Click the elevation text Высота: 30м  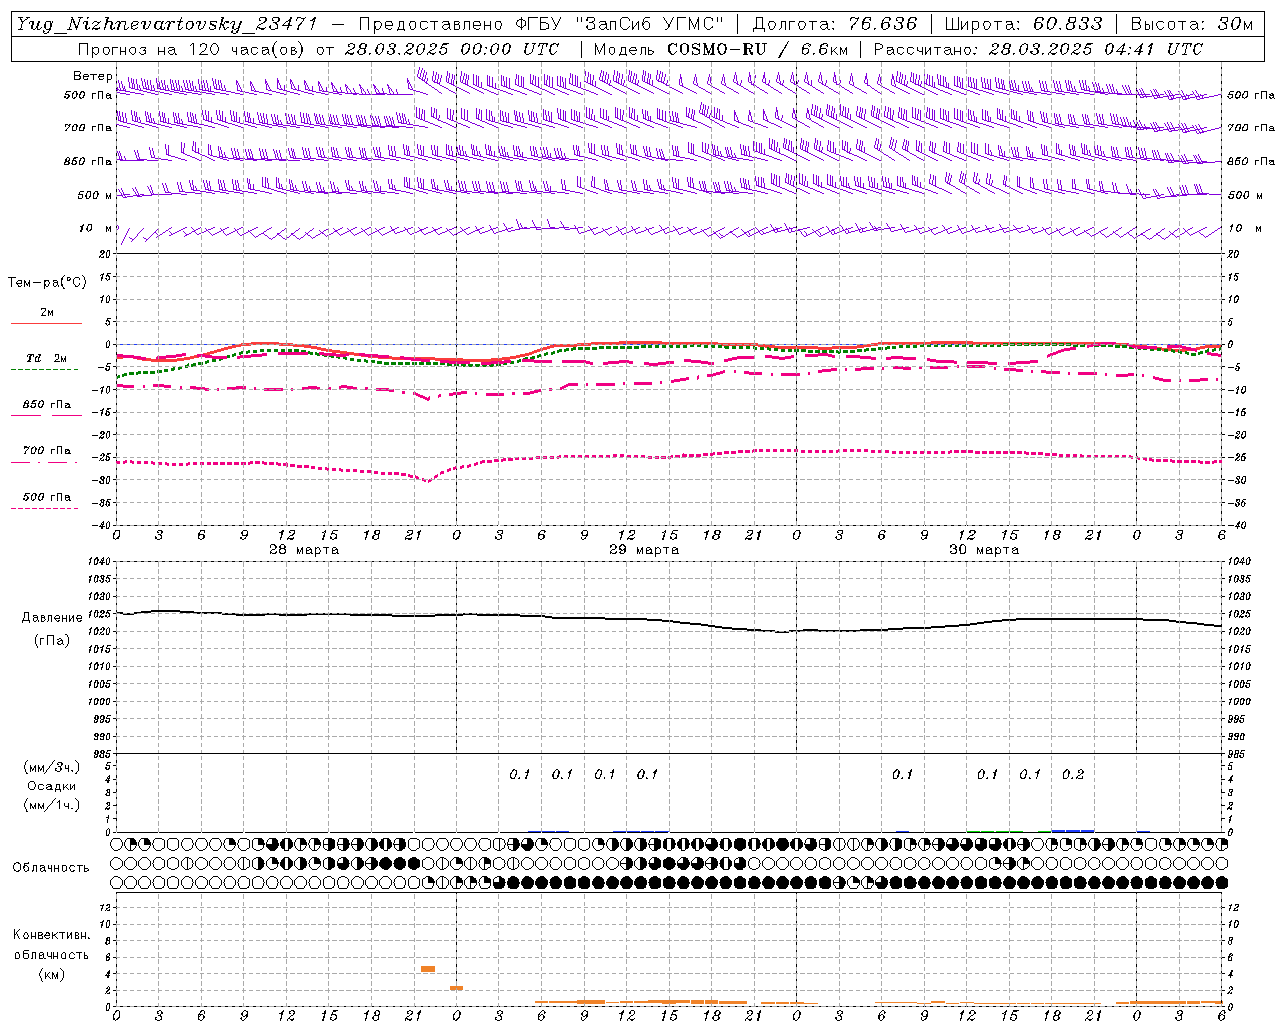coord(1191,24)
